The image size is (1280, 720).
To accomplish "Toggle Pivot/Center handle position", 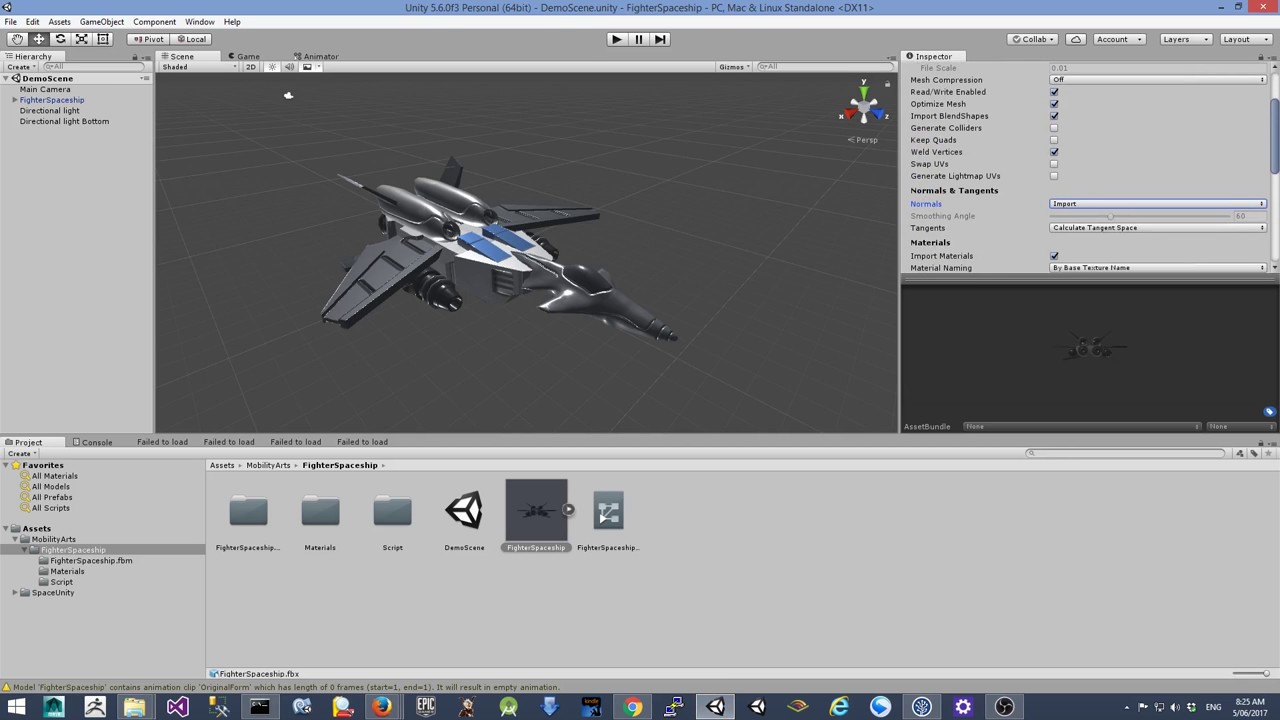I will click(148, 39).
